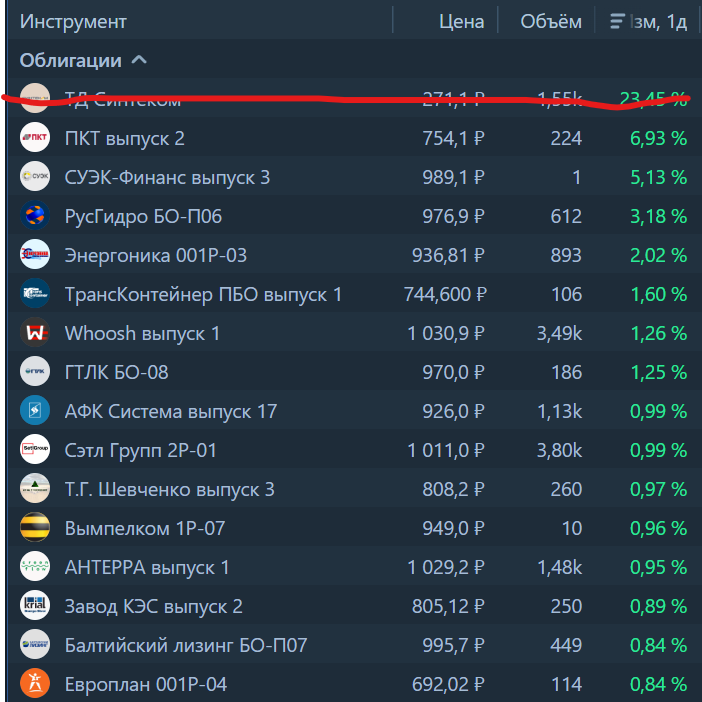Click the price 692,02 ₽
This screenshot has height=702, width=702.
[448, 684]
